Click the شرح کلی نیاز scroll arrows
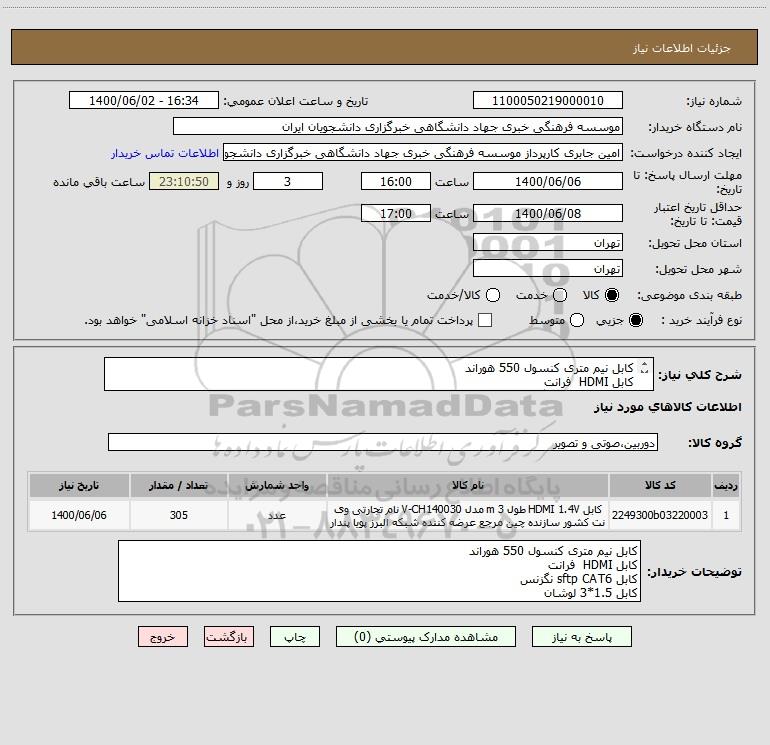This screenshot has height=745, width=770. point(645,367)
